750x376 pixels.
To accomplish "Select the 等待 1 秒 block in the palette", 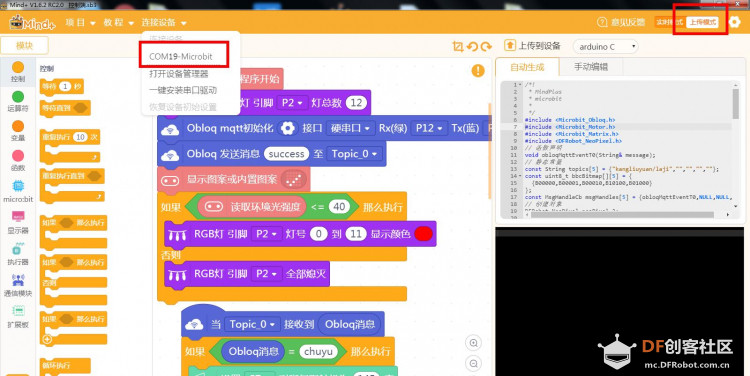I will pos(61,87).
